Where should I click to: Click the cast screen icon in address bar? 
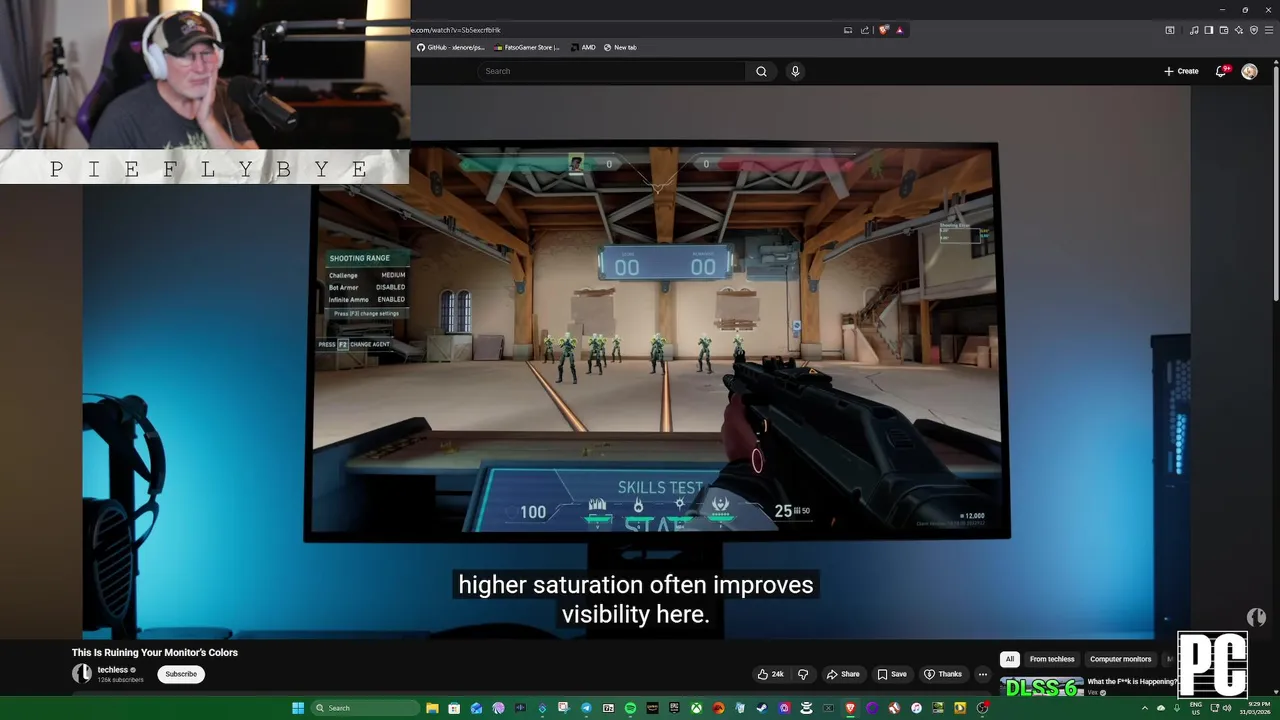848,30
